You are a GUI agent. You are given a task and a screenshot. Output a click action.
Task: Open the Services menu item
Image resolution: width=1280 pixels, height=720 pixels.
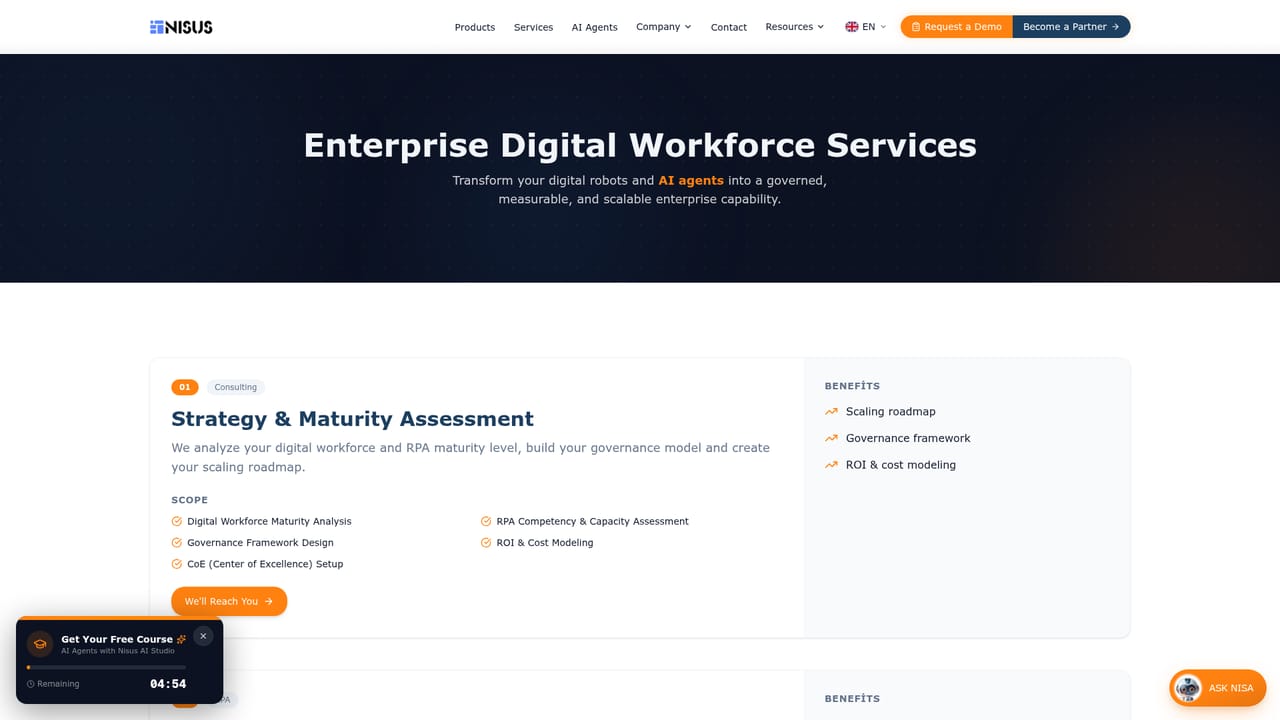click(533, 27)
